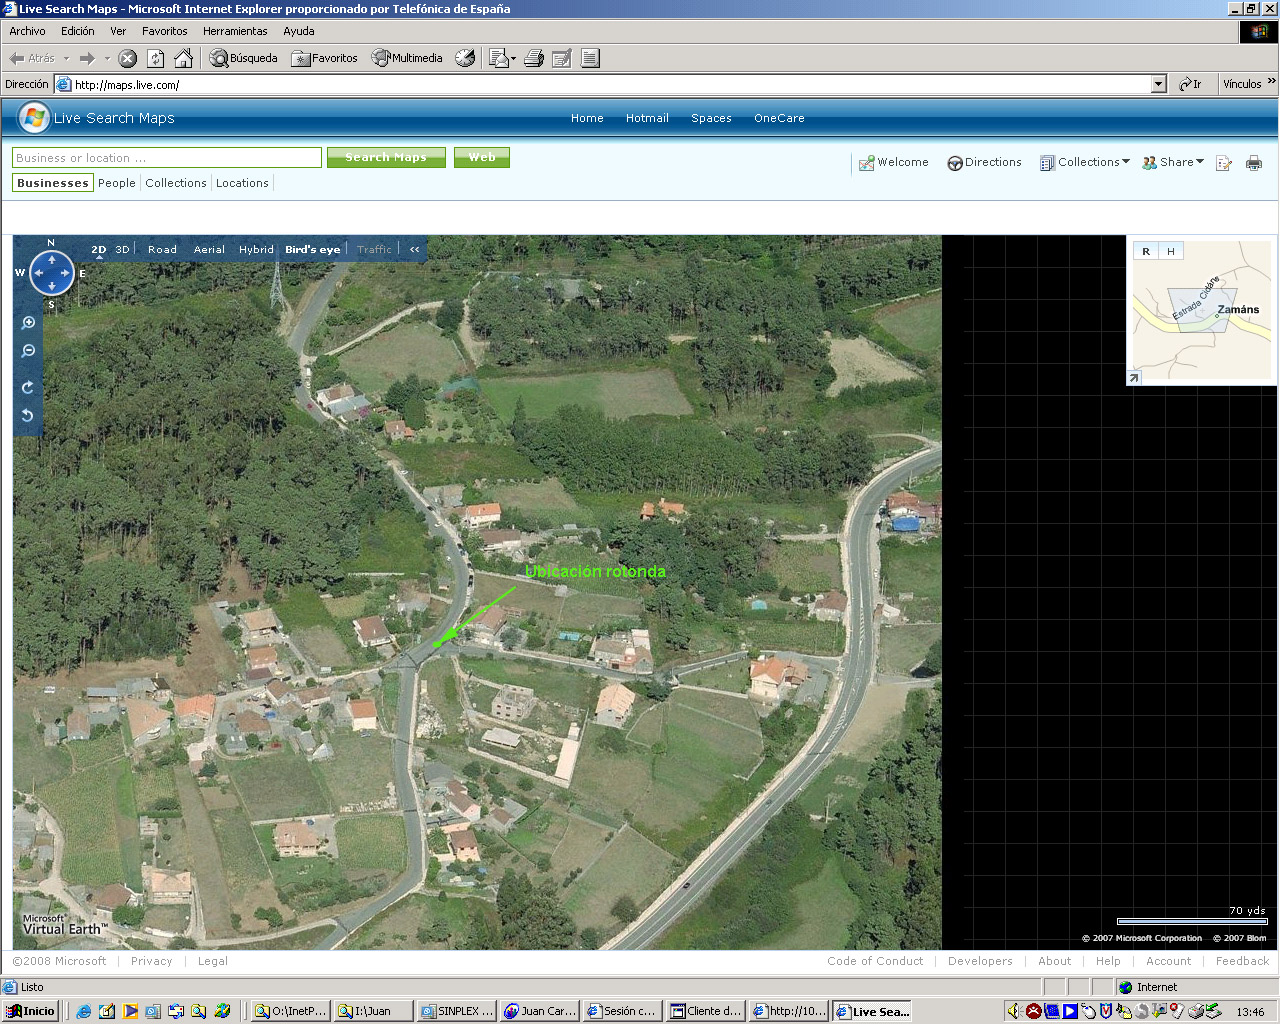Rotate bird's eye view clockwise
Viewport: 1280px width, 1024px height.
tap(28, 388)
